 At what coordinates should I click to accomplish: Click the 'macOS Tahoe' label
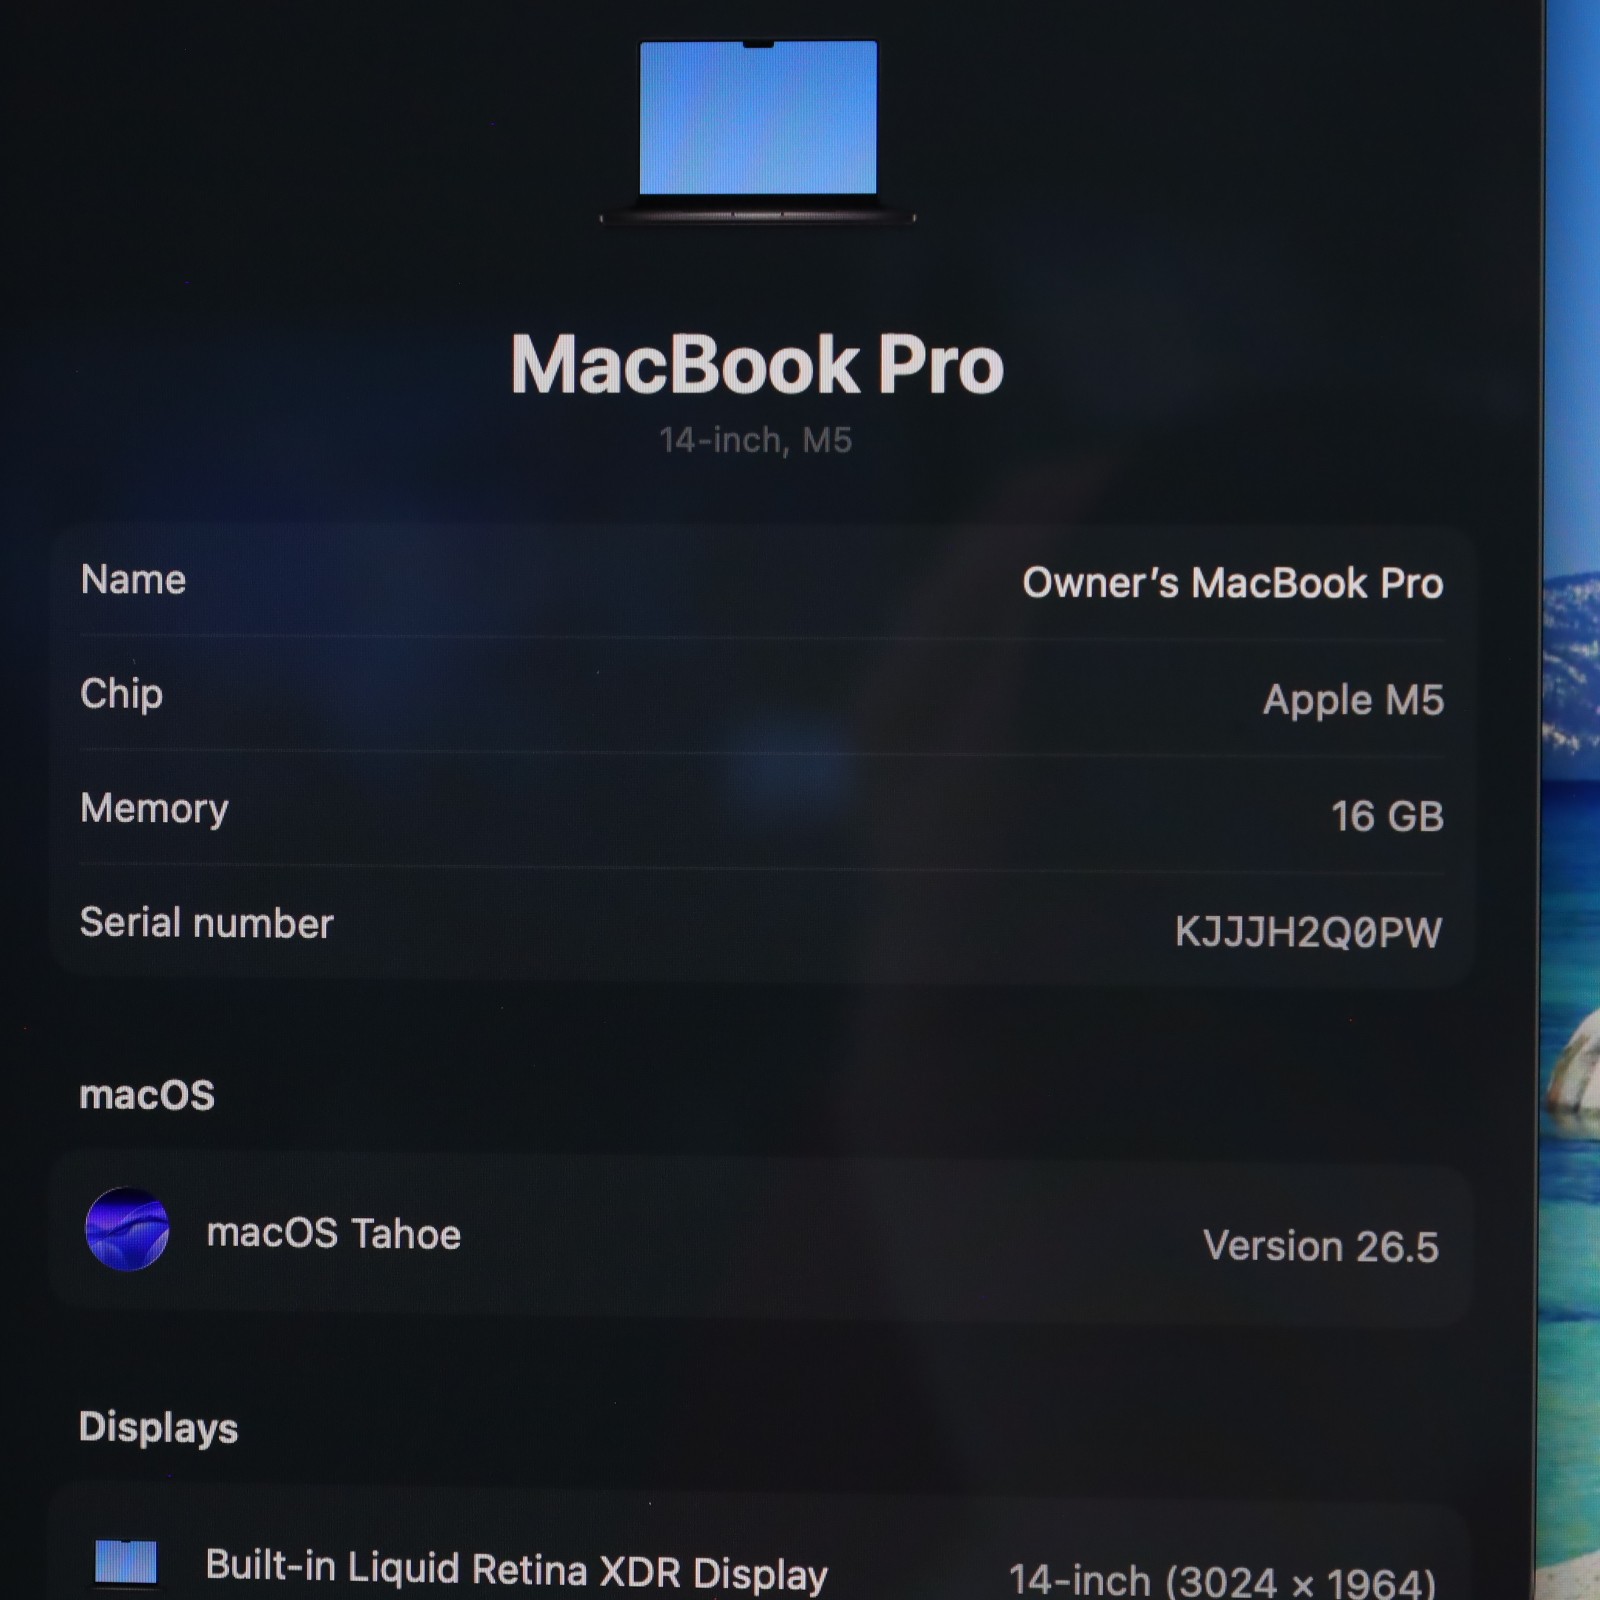coord(333,1234)
